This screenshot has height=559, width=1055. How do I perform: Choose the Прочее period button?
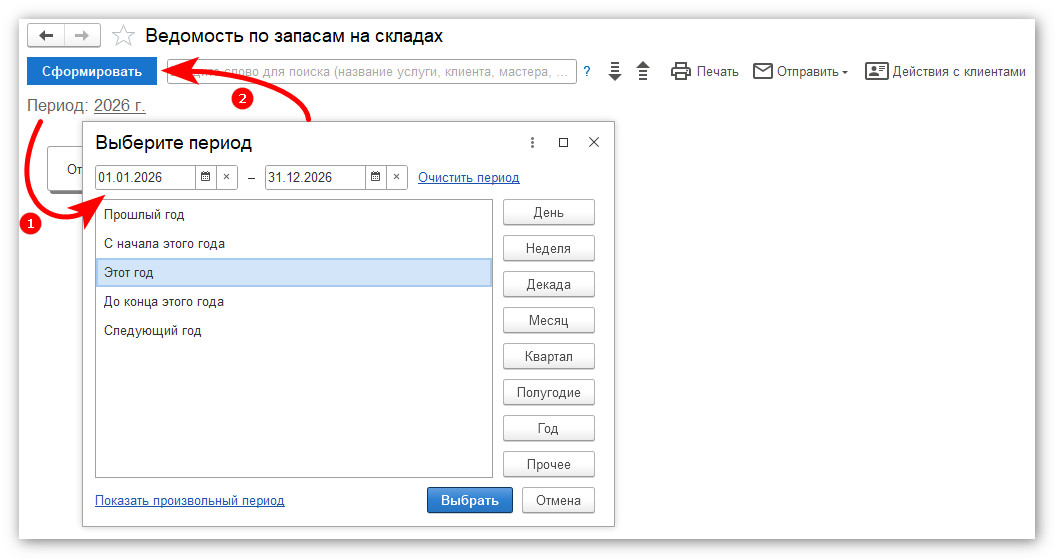(549, 464)
